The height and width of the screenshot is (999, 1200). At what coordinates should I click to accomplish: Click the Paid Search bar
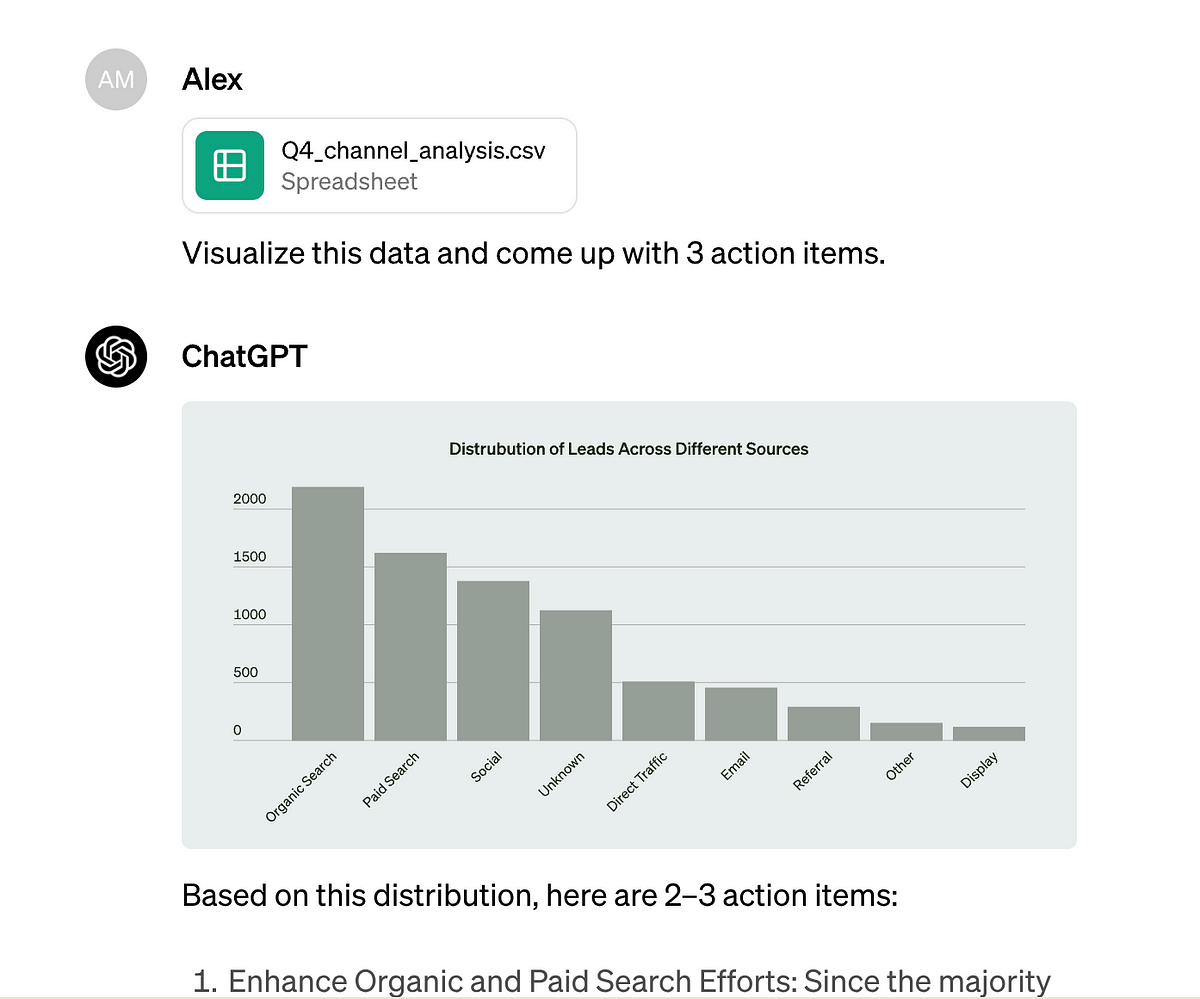point(410,647)
